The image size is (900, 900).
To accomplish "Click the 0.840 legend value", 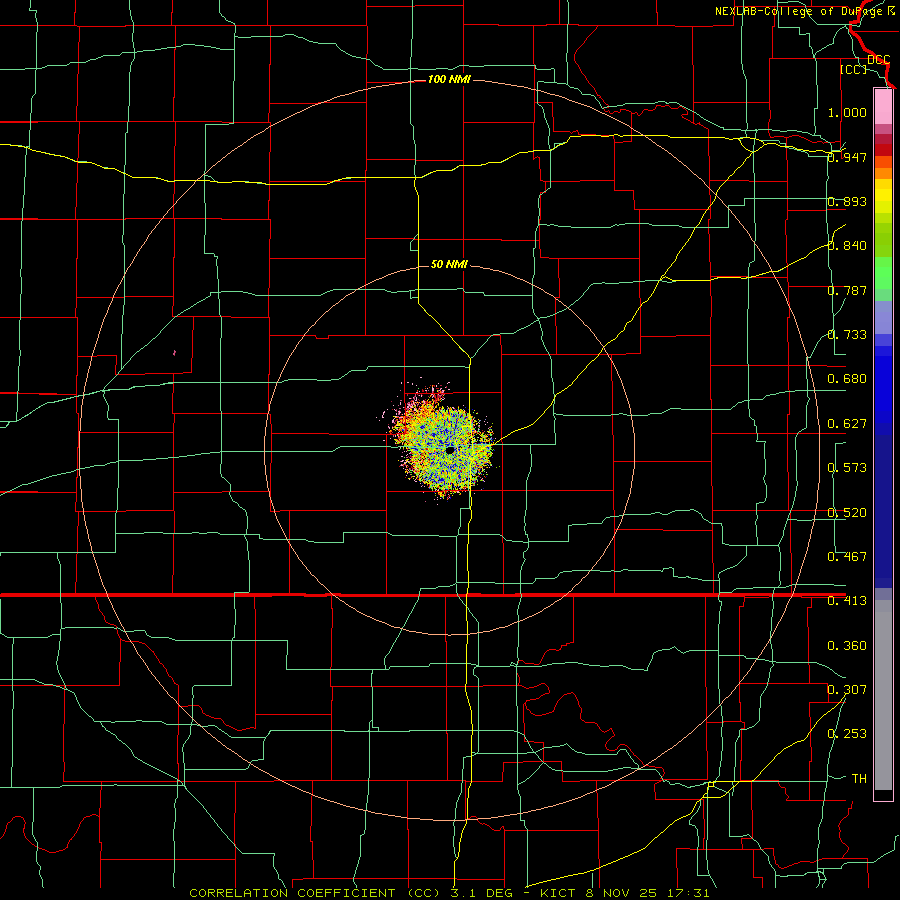I will [847, 246].
